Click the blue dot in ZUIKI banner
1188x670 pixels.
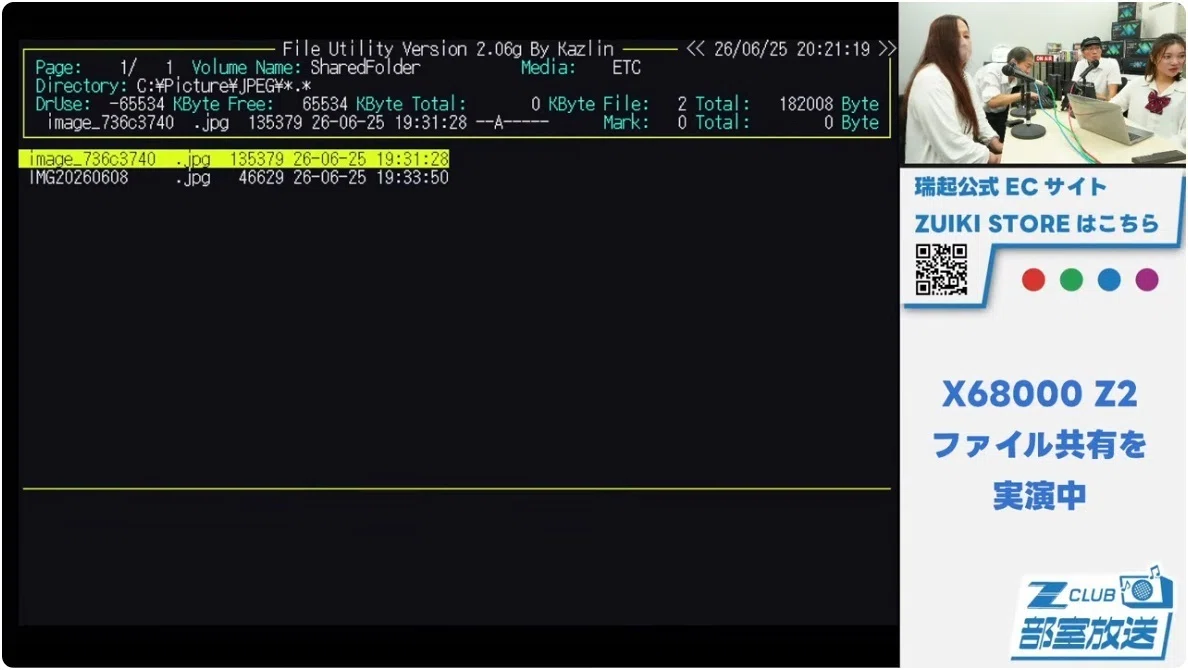1108,280
